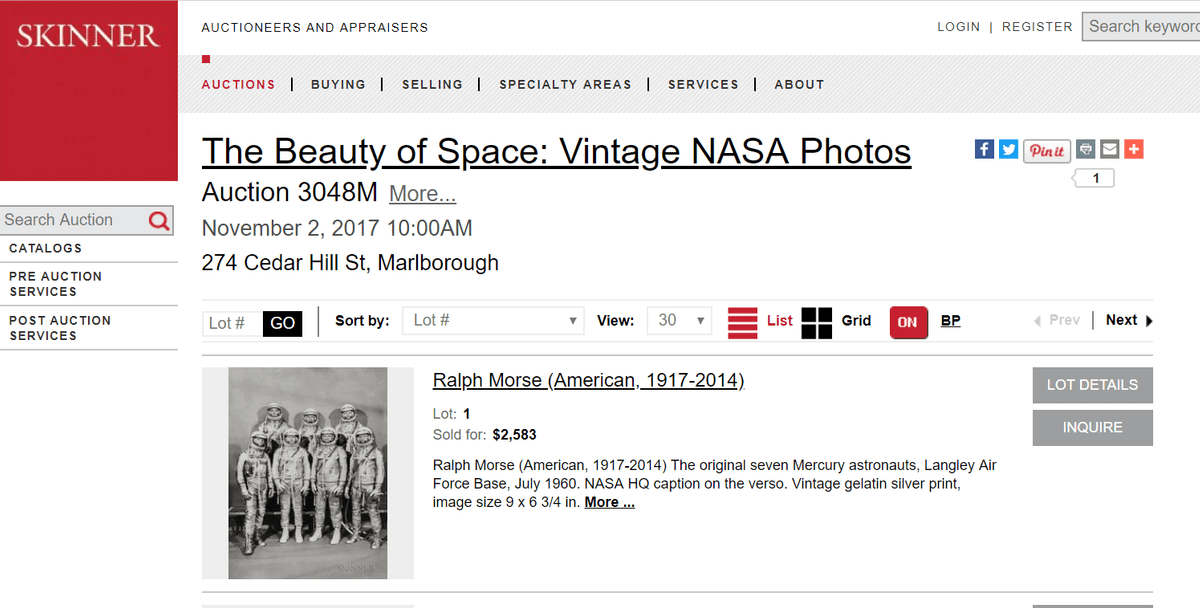Screen dimensions: 1200x608
Task: Share the auction on Twitter
Action: 1008,148
